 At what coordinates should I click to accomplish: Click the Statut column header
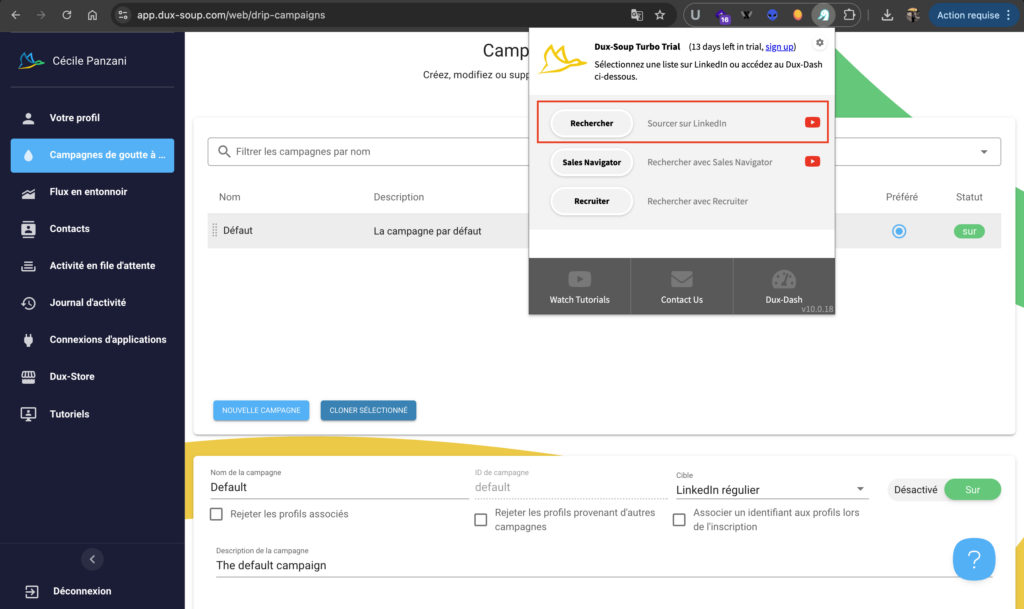tap(969, 197)
